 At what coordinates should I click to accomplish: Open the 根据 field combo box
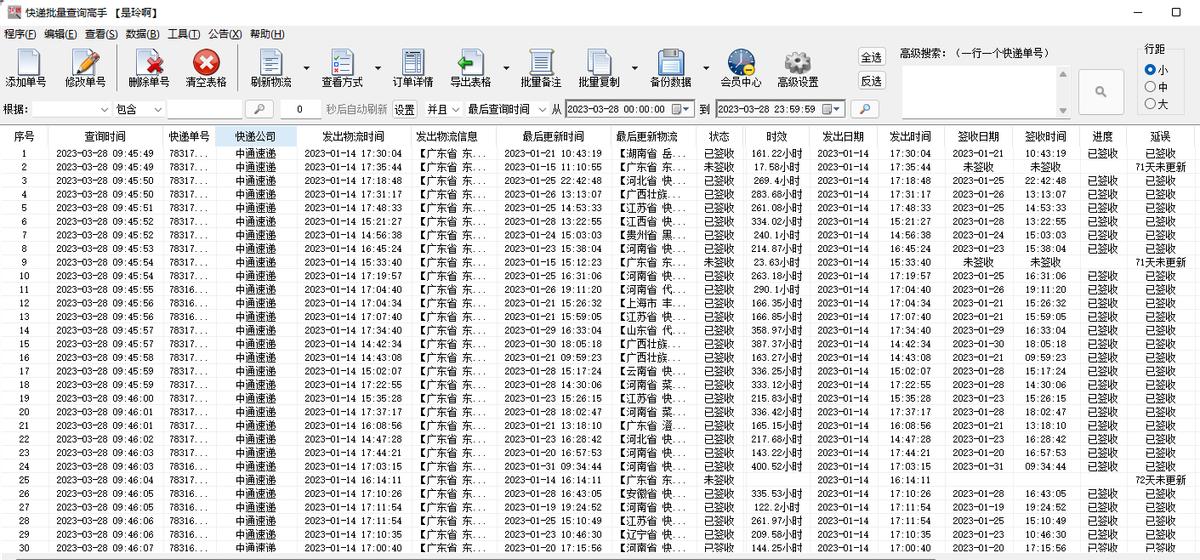(70, 109)
